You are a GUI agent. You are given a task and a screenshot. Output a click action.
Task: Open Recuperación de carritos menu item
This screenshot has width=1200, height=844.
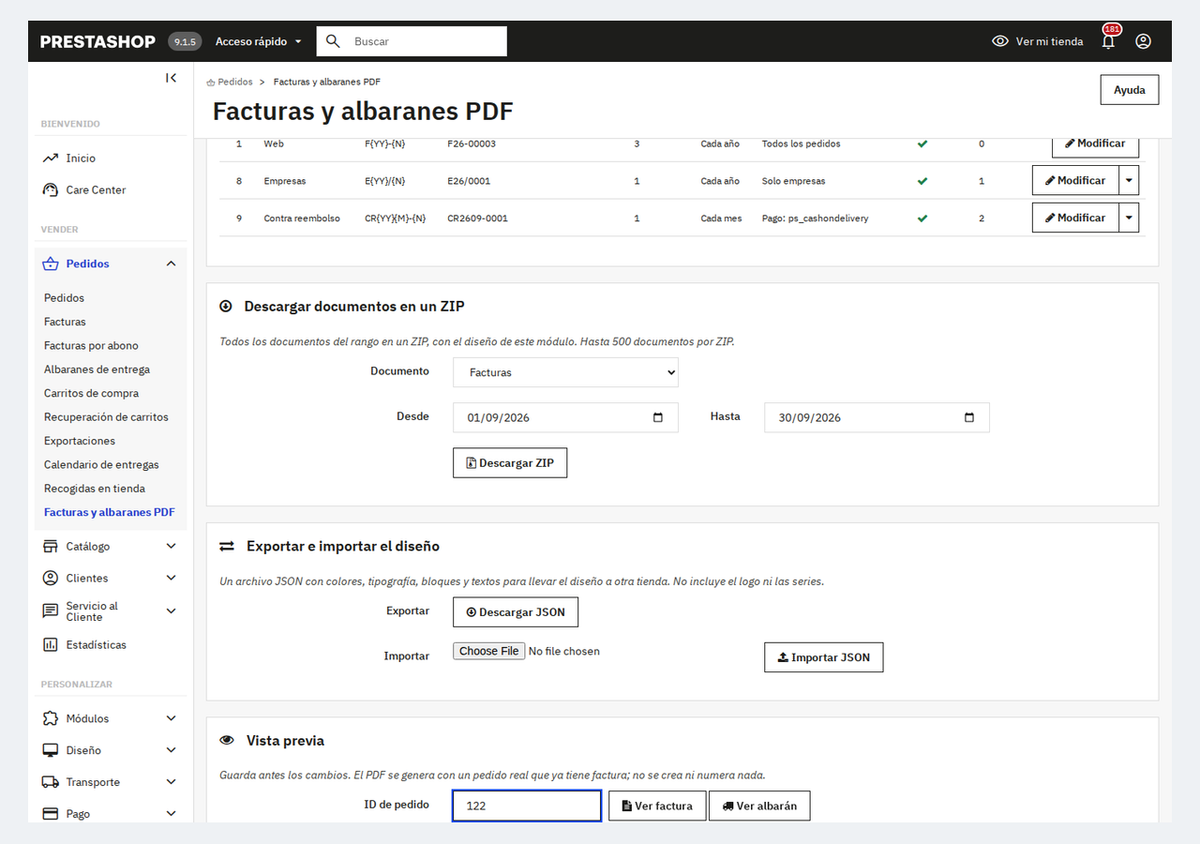point(106,417)
